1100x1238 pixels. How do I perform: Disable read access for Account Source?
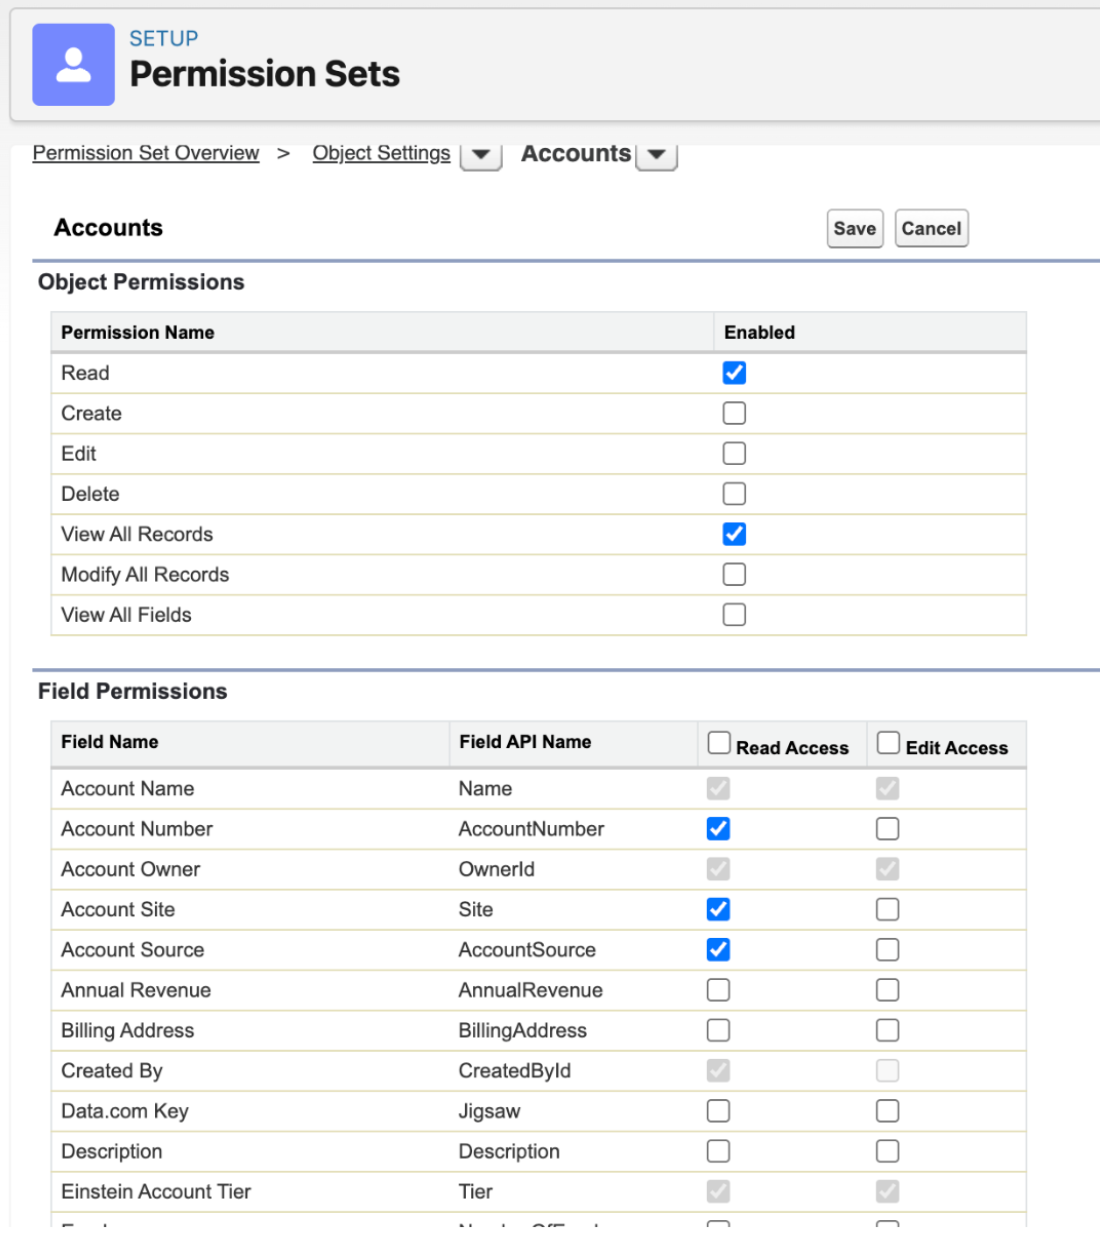pyautogui.click(x=718, y=949)
